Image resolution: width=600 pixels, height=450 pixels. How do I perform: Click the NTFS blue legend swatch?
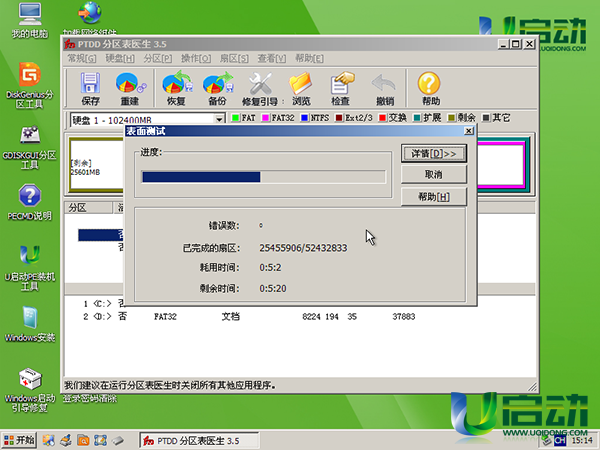point(304,118)
